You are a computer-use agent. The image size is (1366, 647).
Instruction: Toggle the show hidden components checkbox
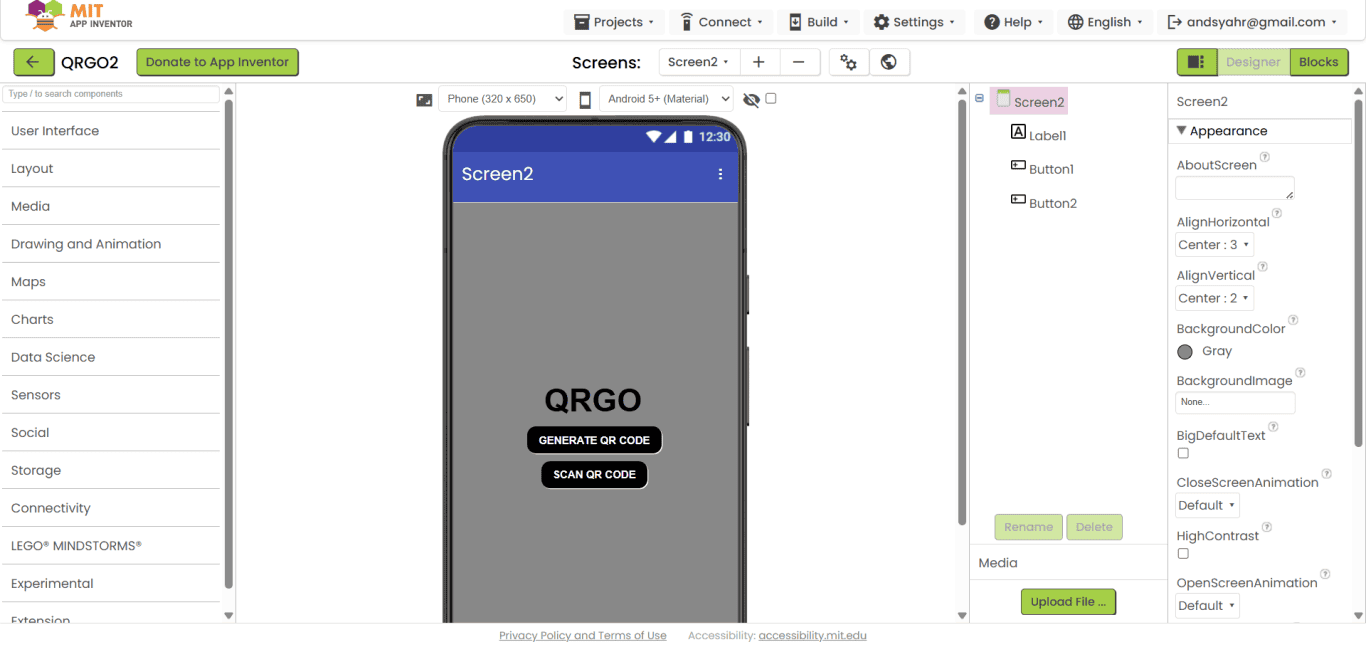[x=771, y=98]
